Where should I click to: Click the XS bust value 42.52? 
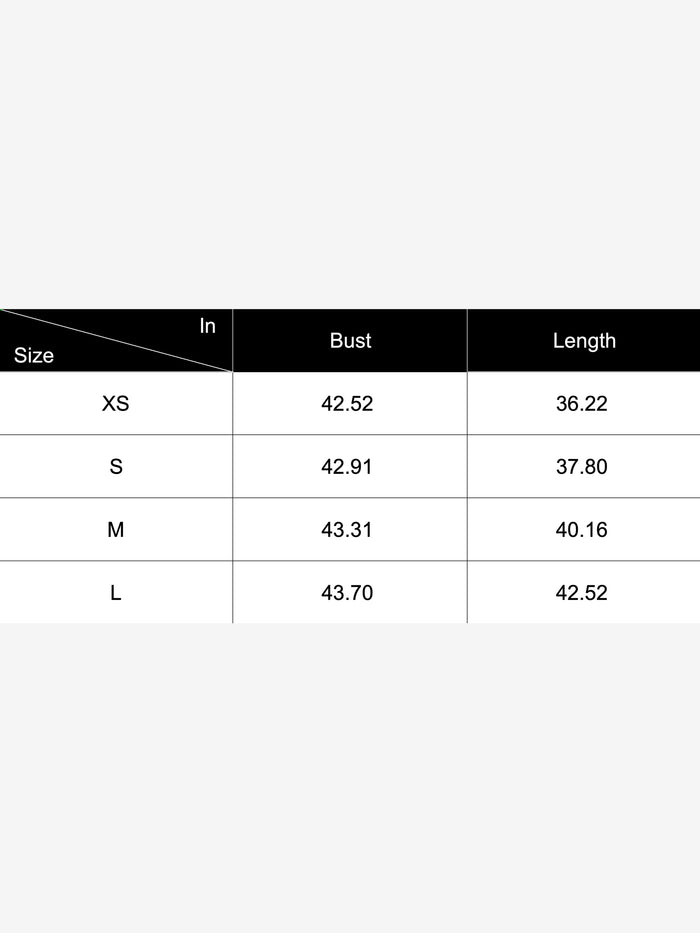pos(347,404)
